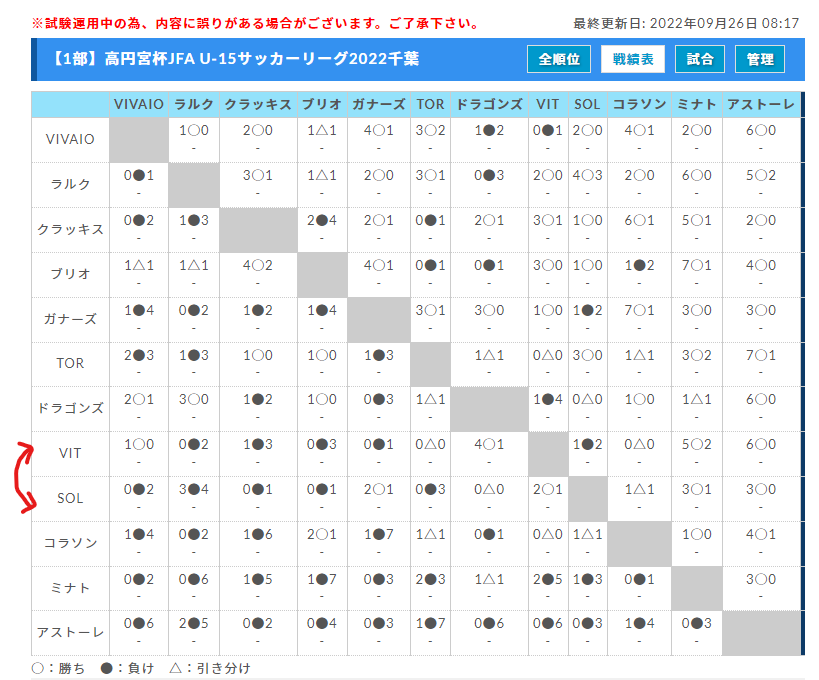Click ラルク vs SOL result 4○3
This screenshot has width=819, height=680.
click(x=588, y=175)
